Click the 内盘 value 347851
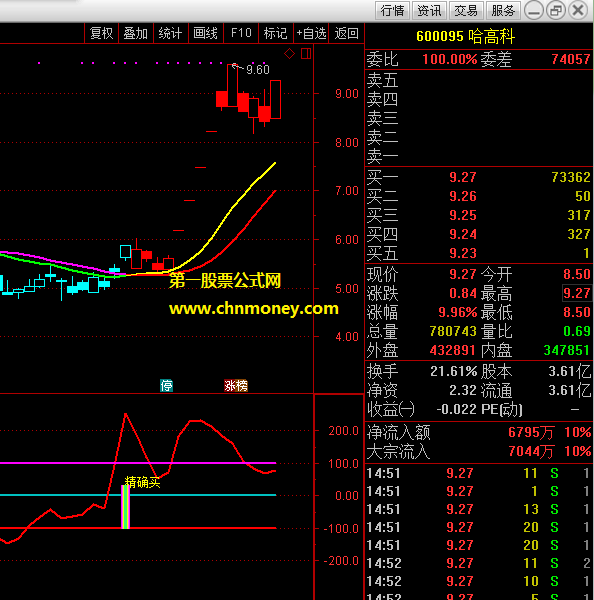Screen dimensions: 594x600 pos(567,350)
